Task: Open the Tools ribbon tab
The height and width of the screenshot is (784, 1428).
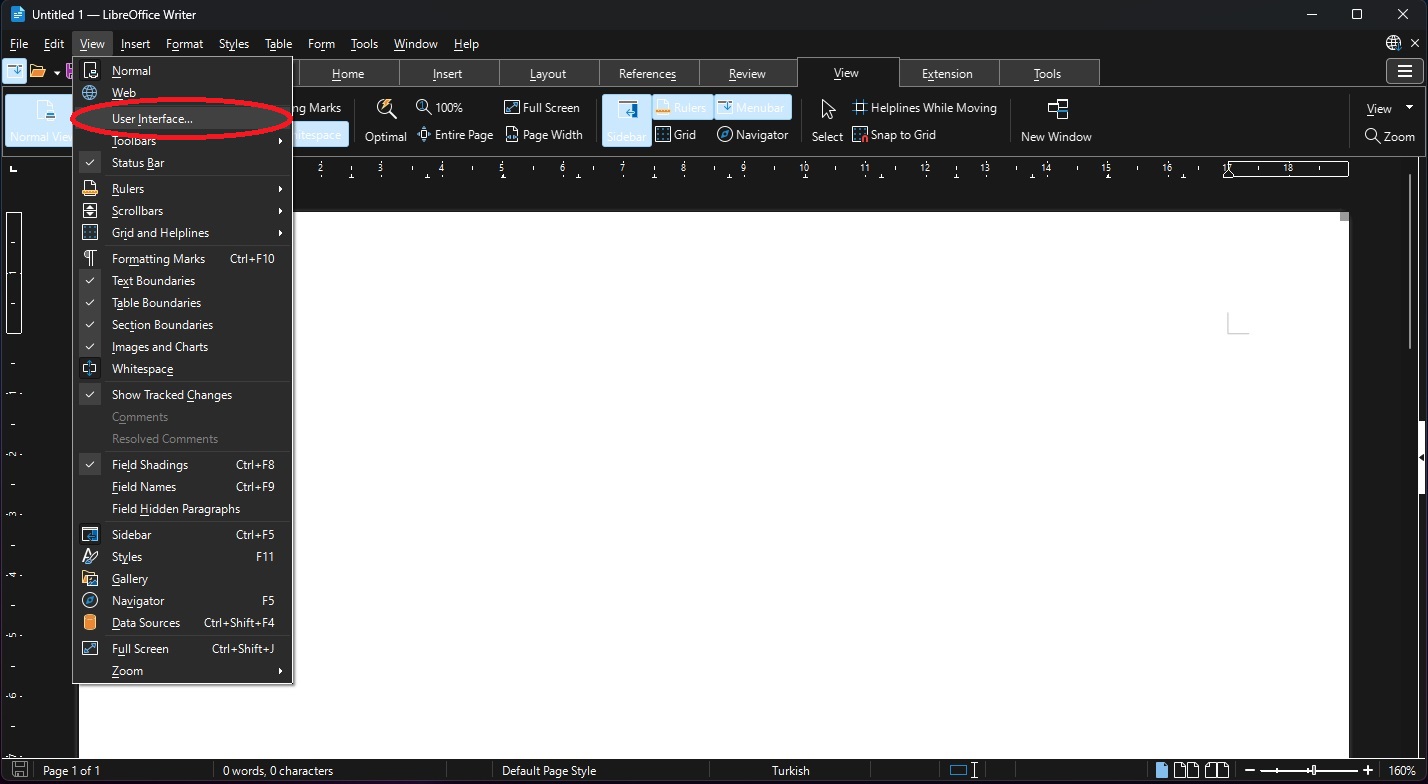Action: [x=1048, y=73]
